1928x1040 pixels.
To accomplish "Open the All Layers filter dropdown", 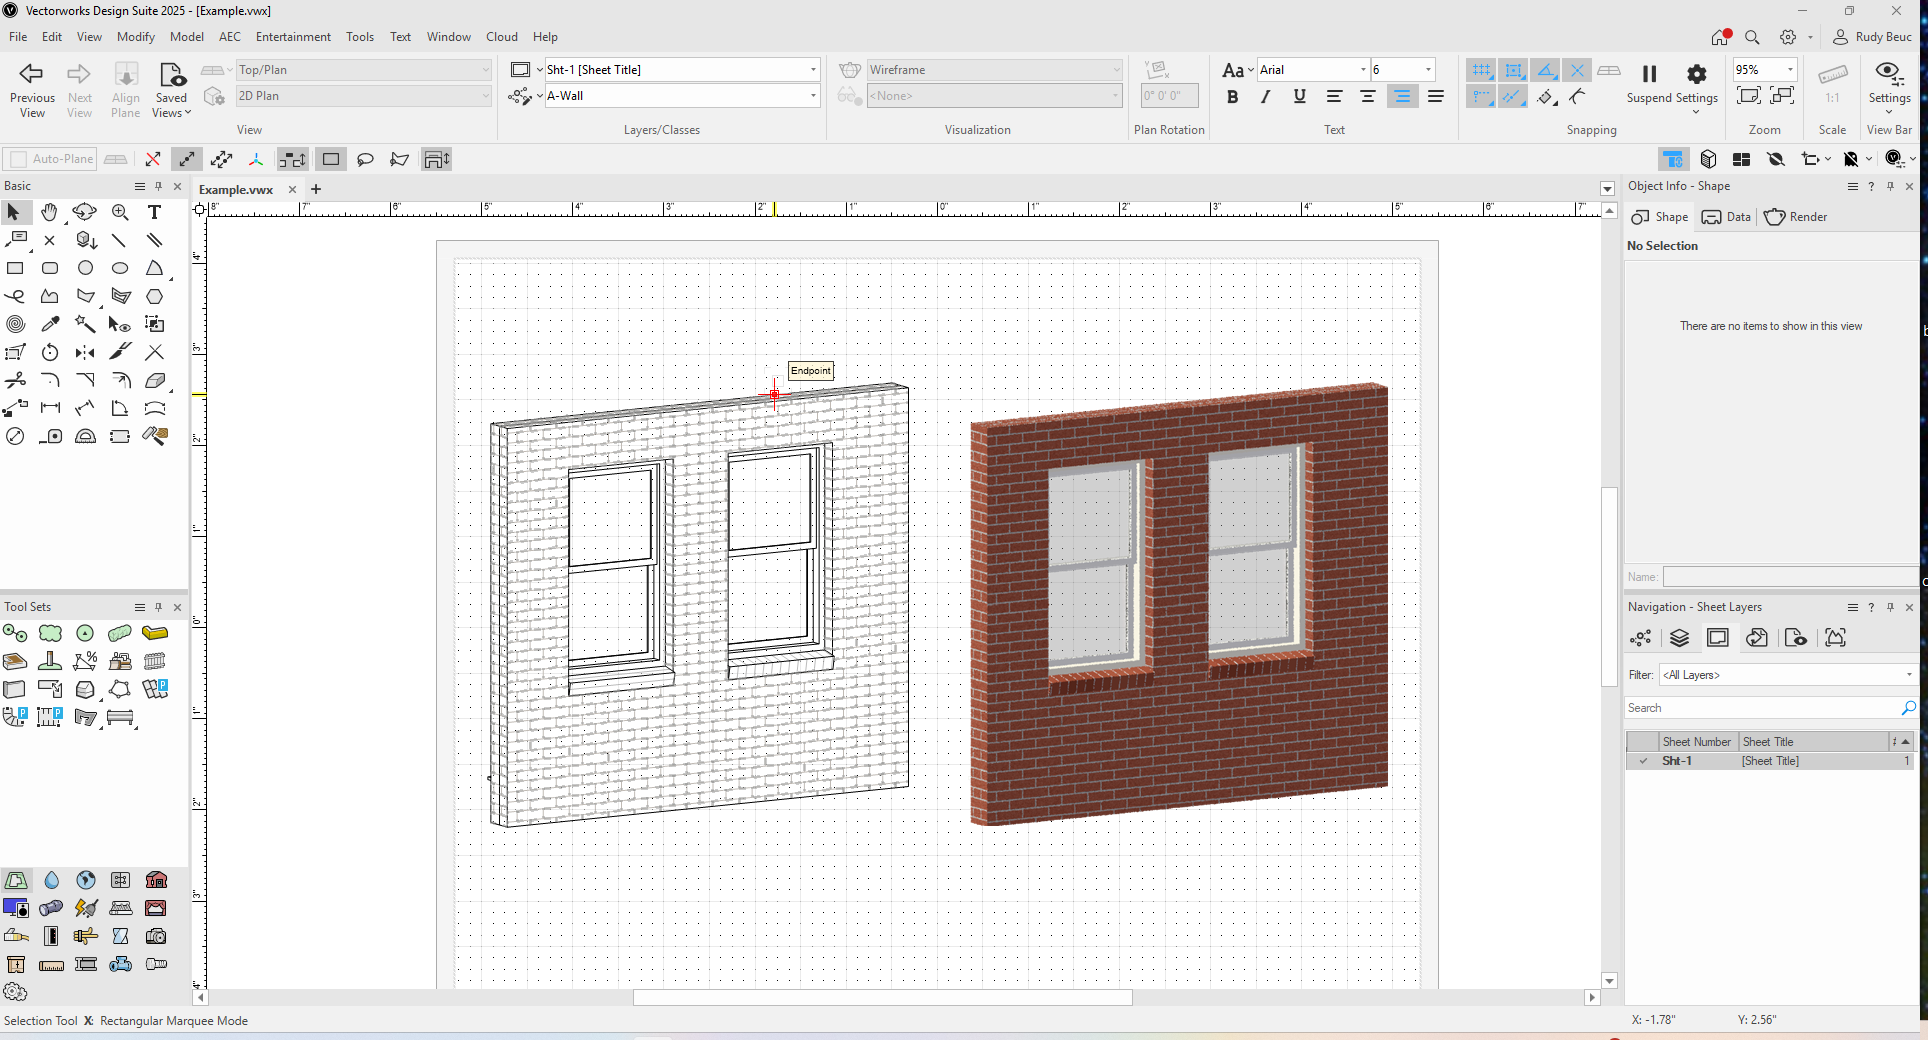I will tap(1786, 675).
